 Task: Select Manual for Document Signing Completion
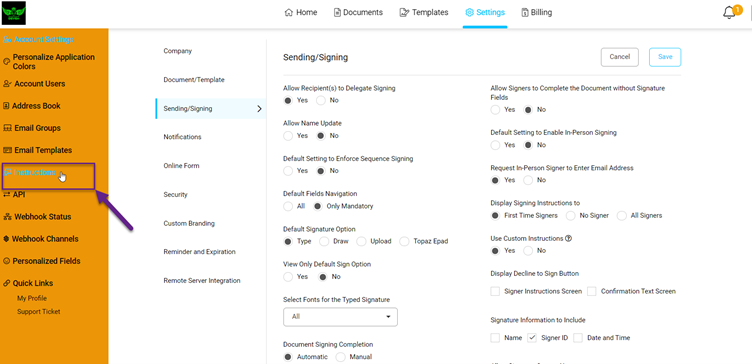[341, 357]
